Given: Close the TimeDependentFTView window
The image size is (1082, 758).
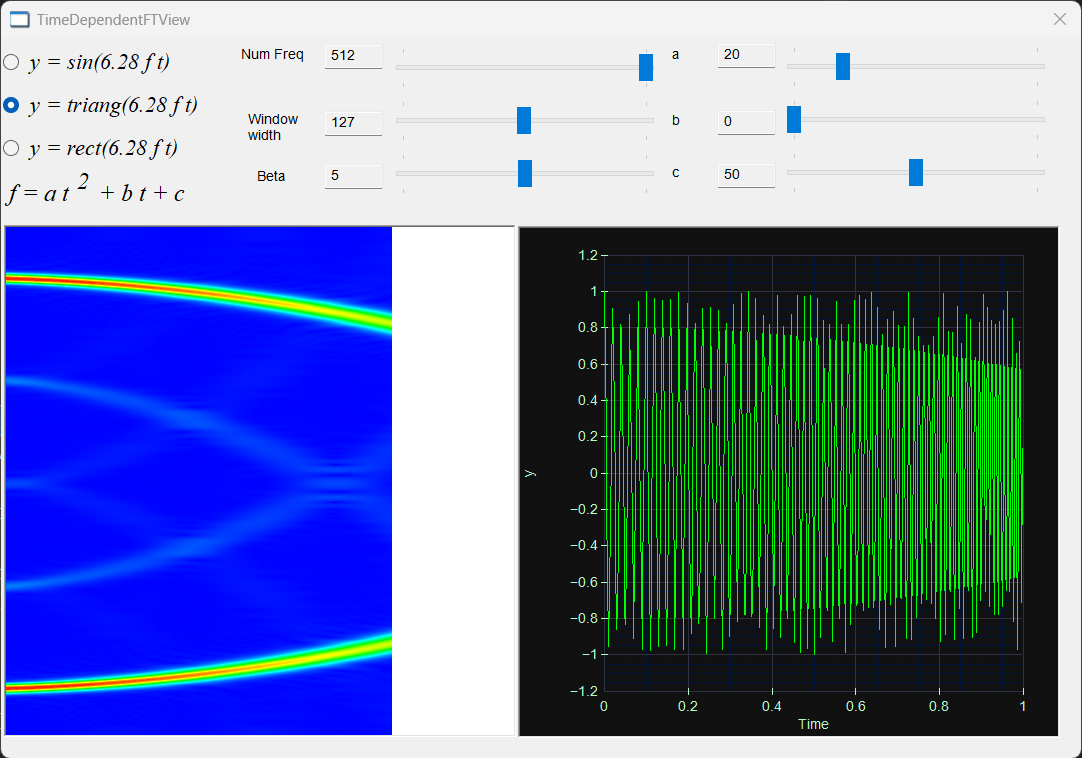Looking at the screenshot, I should 1060,19.
